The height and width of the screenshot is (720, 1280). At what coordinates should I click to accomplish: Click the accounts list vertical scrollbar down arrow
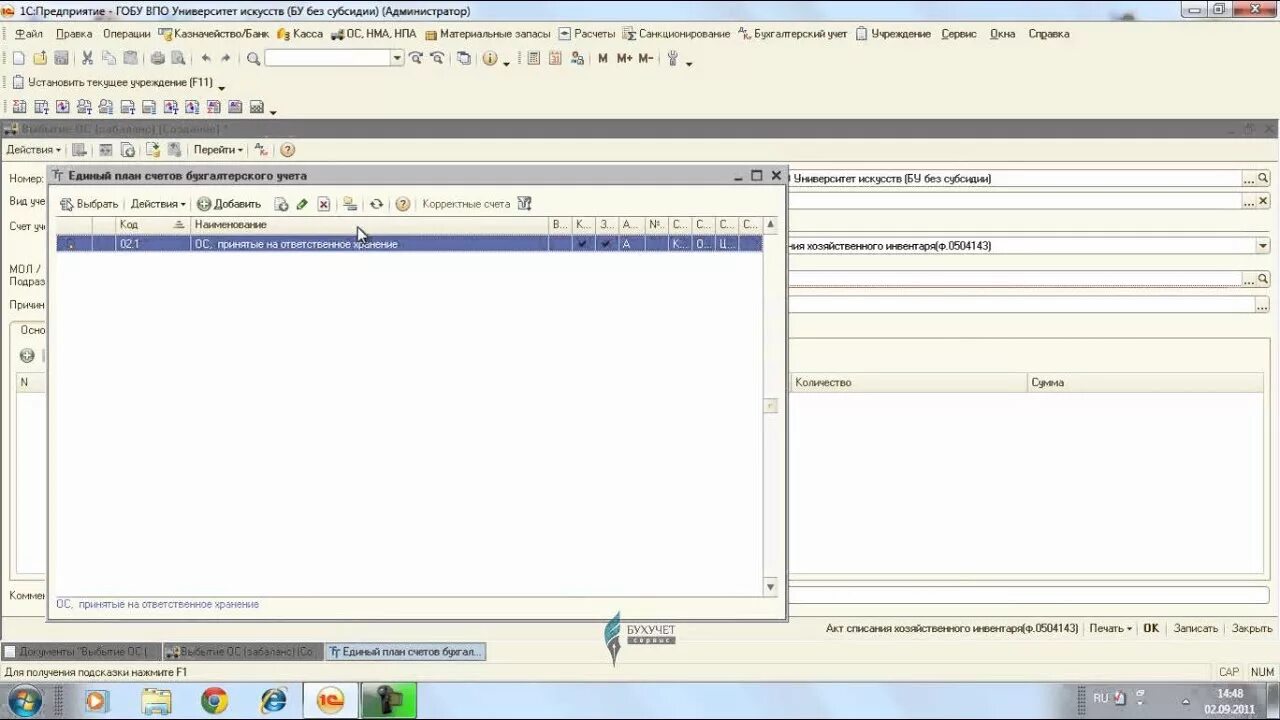tap(770, 587)
